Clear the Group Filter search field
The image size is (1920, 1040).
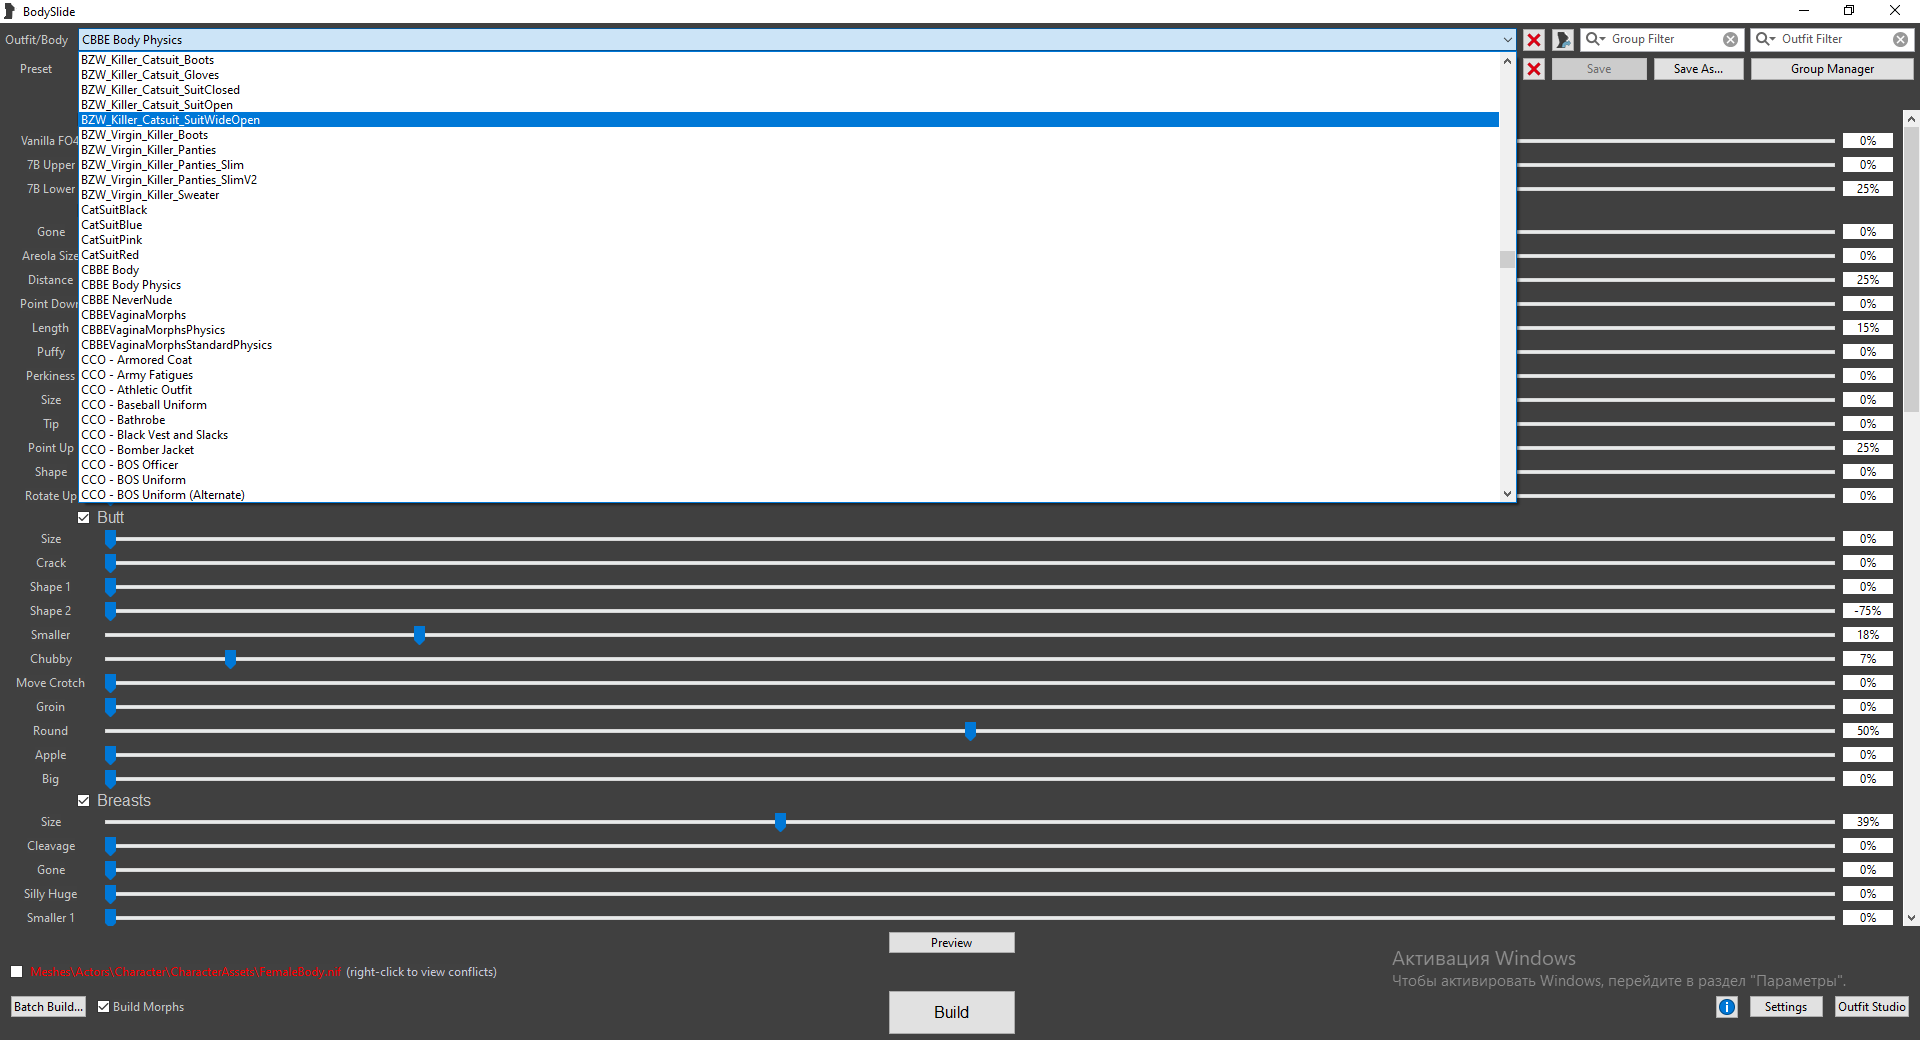point(1730,40)
